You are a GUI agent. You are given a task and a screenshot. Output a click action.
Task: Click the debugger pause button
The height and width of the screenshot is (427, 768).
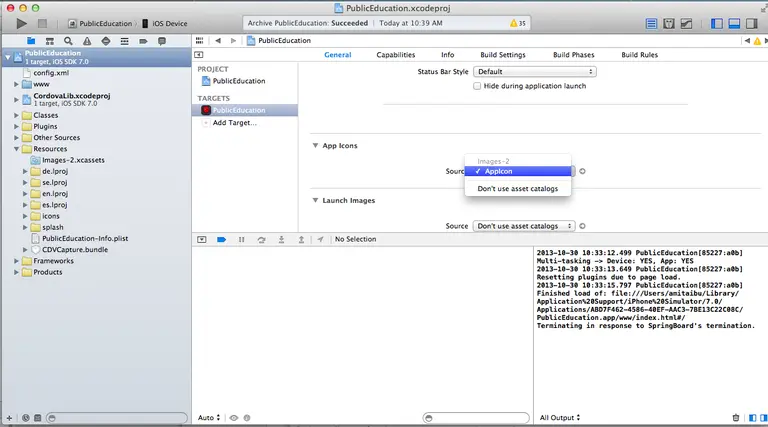pos(241,239)
